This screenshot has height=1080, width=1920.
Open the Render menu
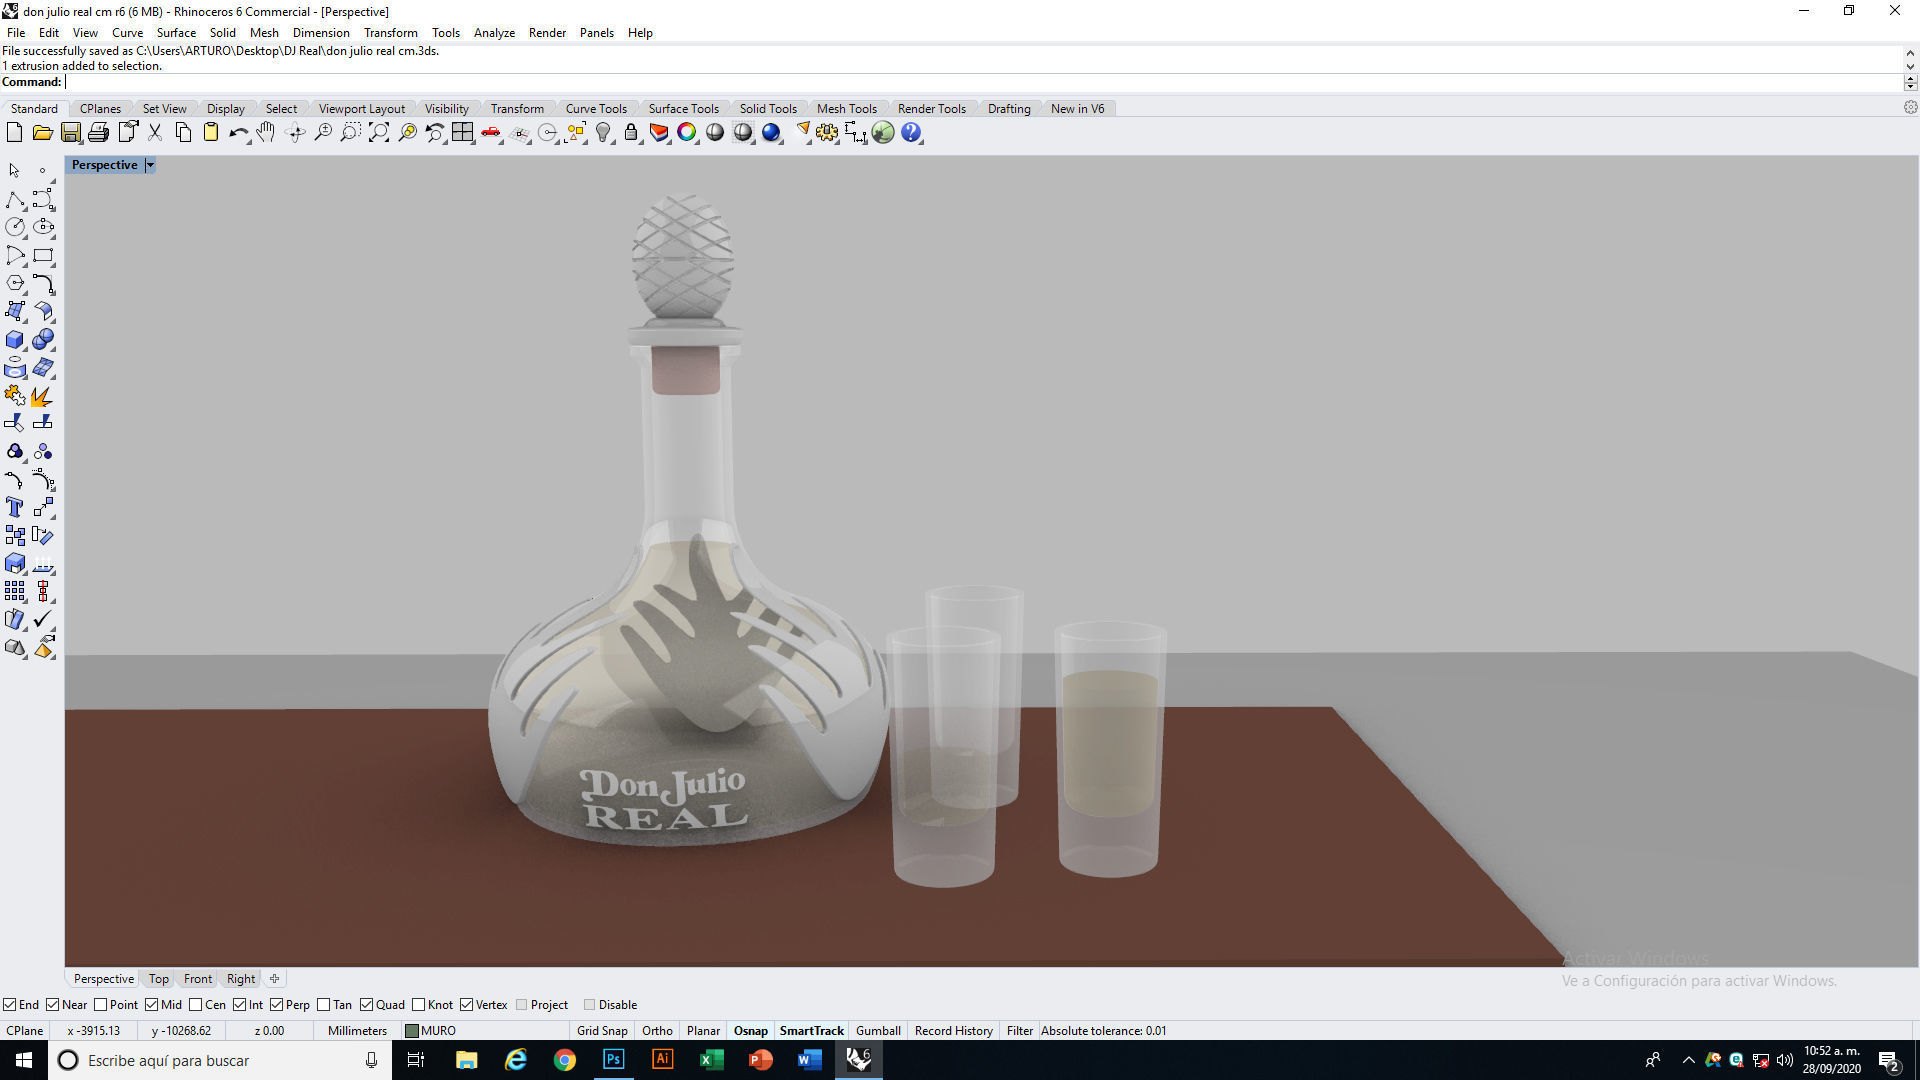547,33
